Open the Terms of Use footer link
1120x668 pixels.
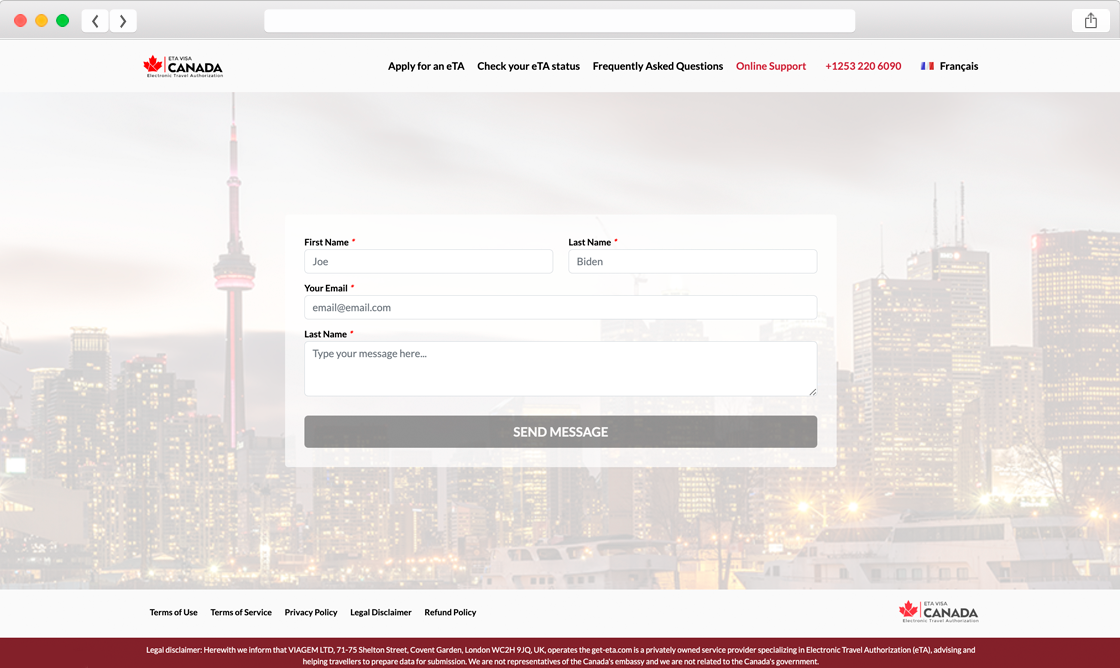[x=173, y=612]
